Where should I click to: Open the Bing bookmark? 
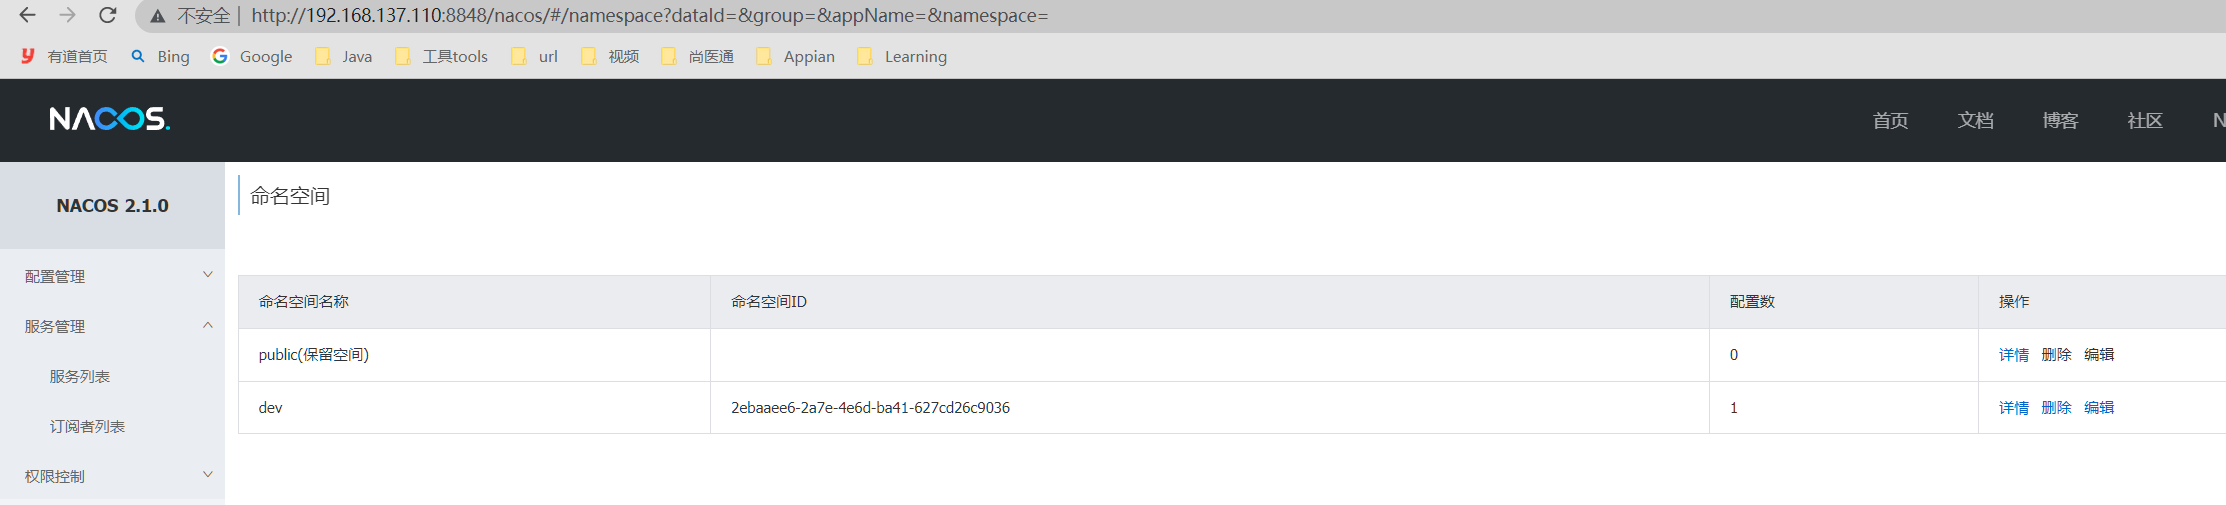[x=160, y=56]
